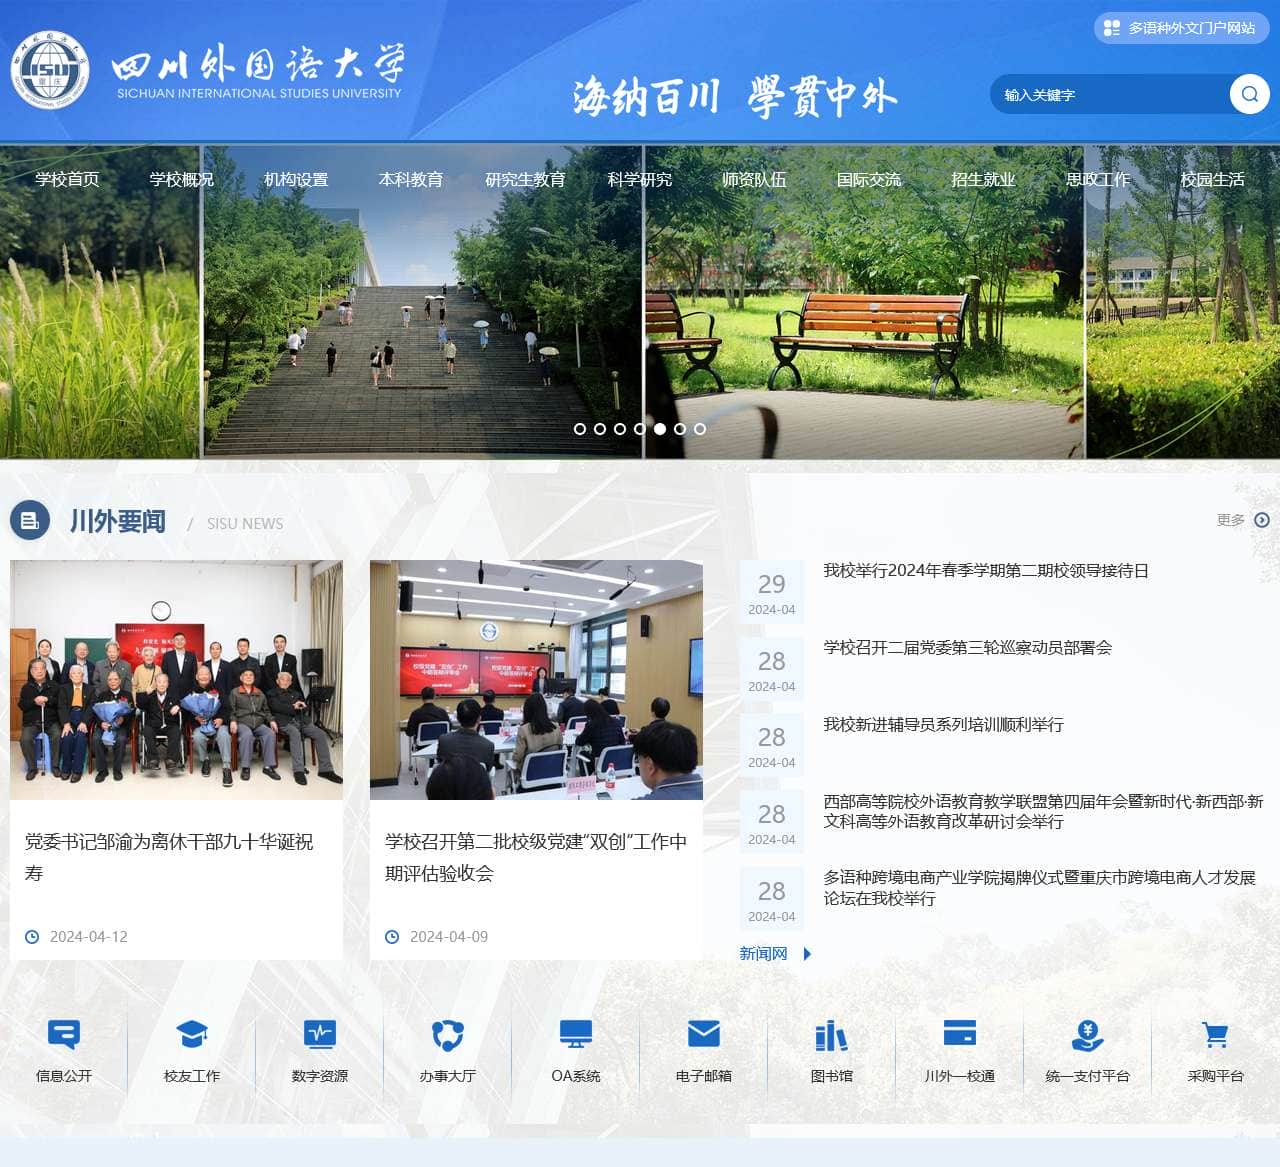
Task: Click the search magnifier icon
Action: click(x=1248, y=94)
